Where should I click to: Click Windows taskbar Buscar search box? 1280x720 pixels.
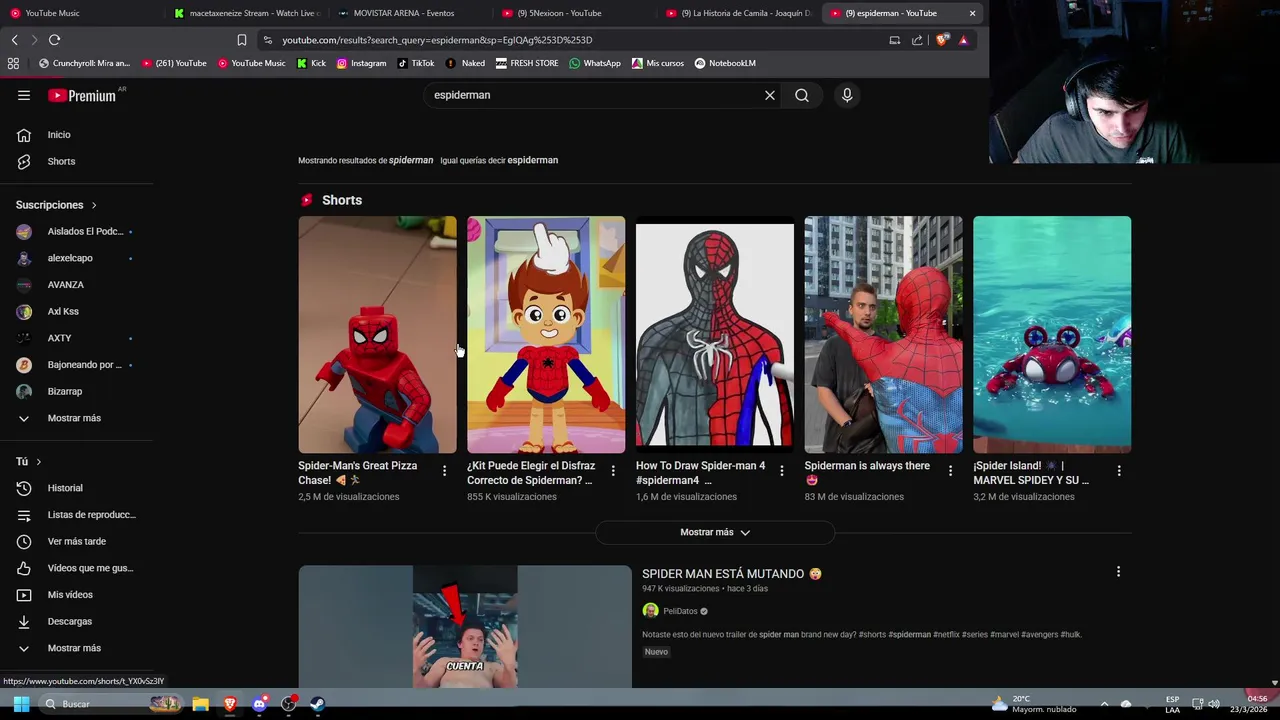click(x=110, y=704)
